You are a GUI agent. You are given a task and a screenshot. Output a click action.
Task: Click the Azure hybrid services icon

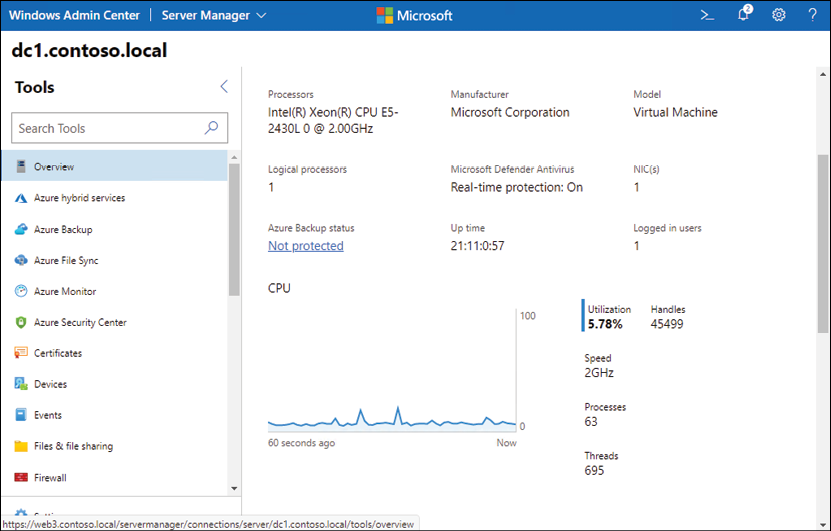pos(21,198)
